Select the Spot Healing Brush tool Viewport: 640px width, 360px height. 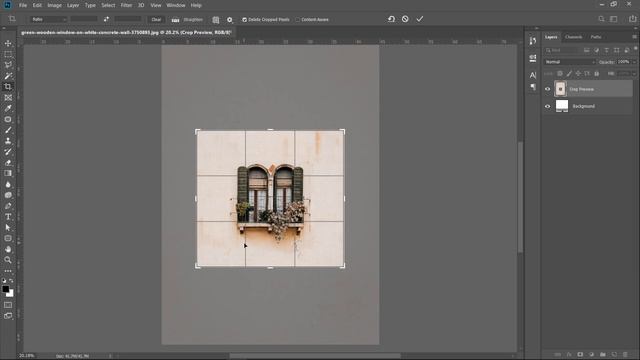[x=8, y=119]
